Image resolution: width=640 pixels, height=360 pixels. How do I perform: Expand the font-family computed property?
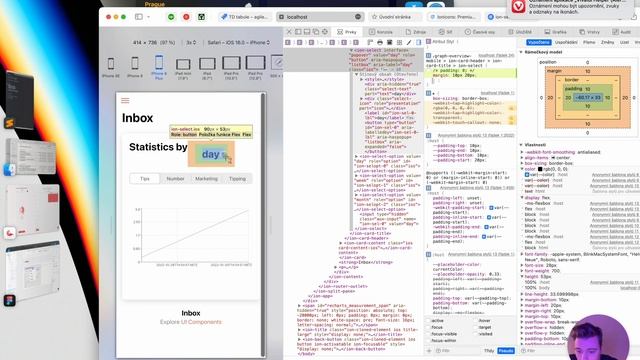click(522, 254)
